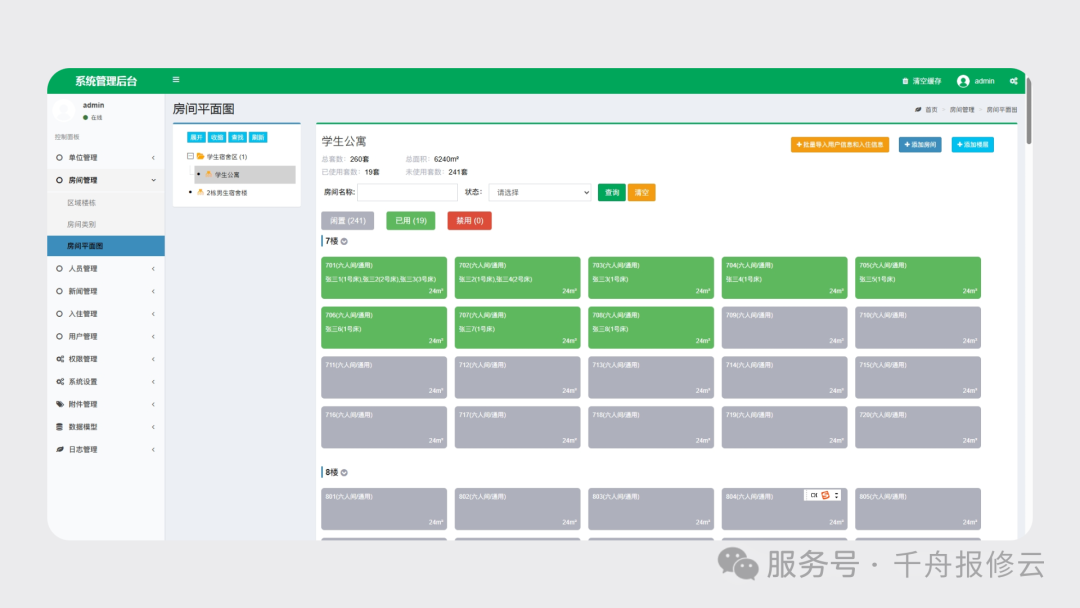Collapse the 7楼 floor section chevron
Viewport: 1080px width, 608px height.
pos(344,241)
